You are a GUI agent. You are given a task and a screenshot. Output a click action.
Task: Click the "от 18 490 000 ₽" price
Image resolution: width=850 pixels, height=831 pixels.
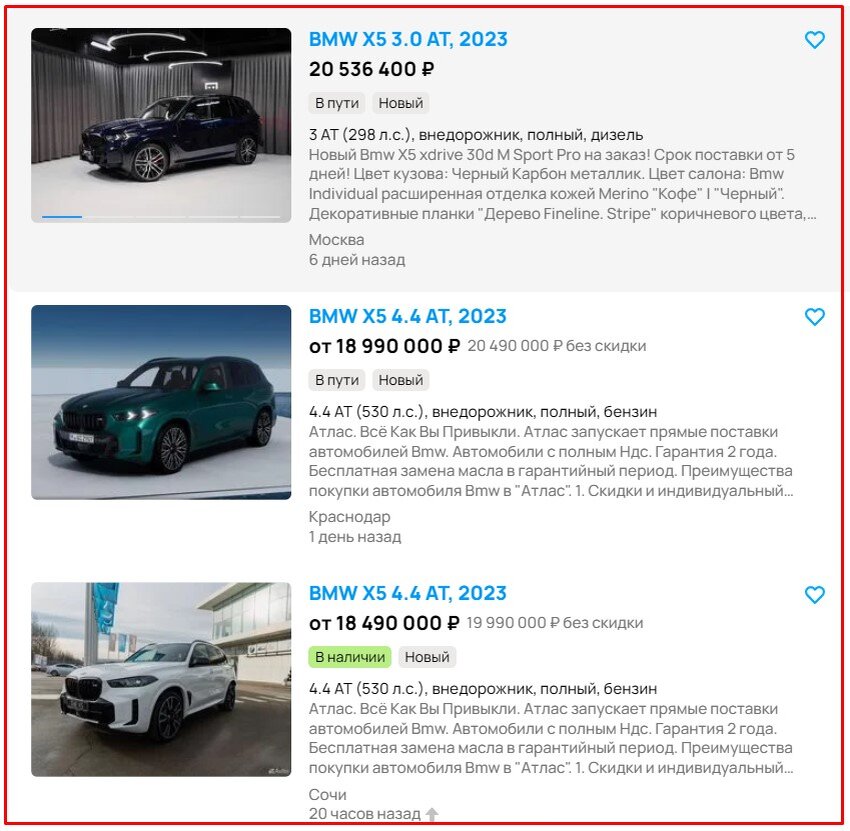pos(384,623)
